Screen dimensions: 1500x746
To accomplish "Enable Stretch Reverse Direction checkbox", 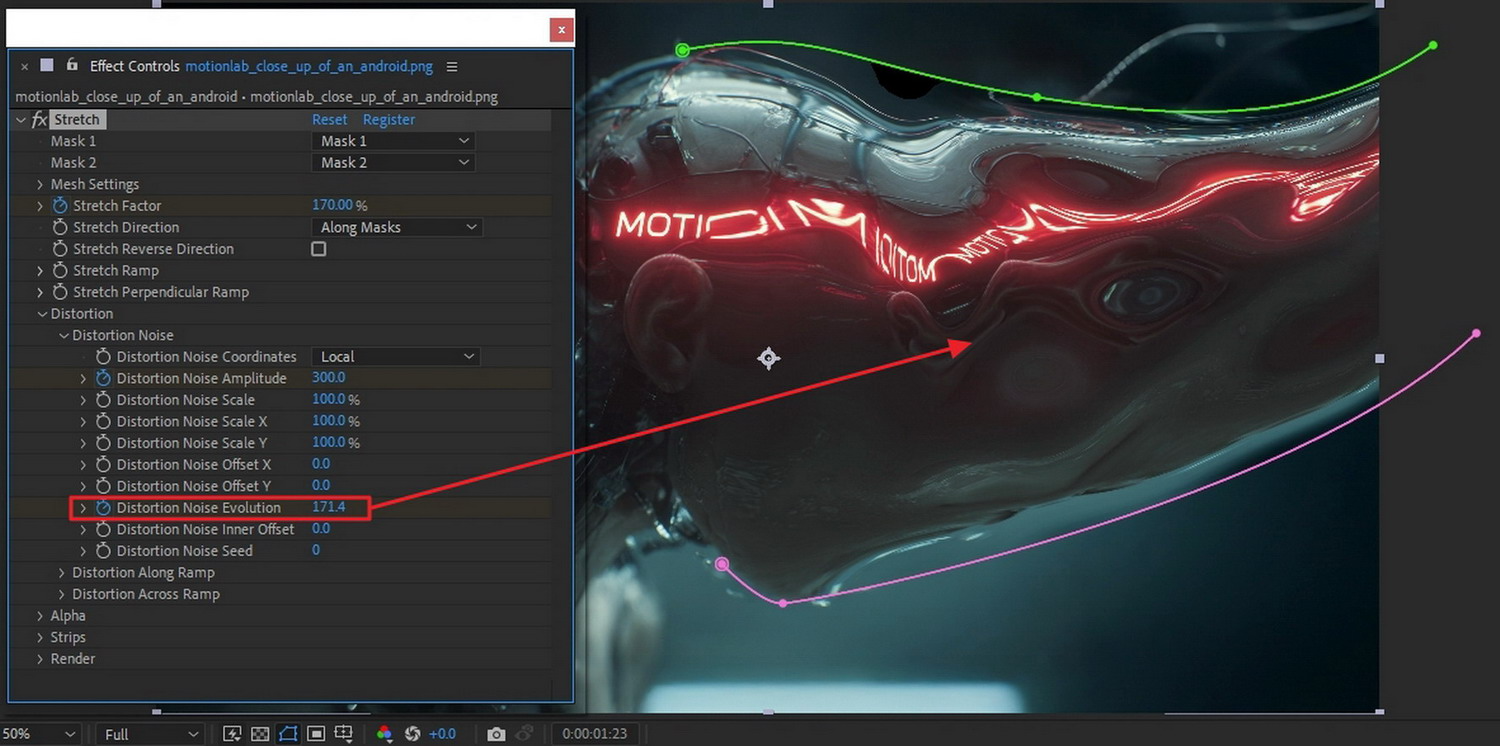I will pos(319,249).
